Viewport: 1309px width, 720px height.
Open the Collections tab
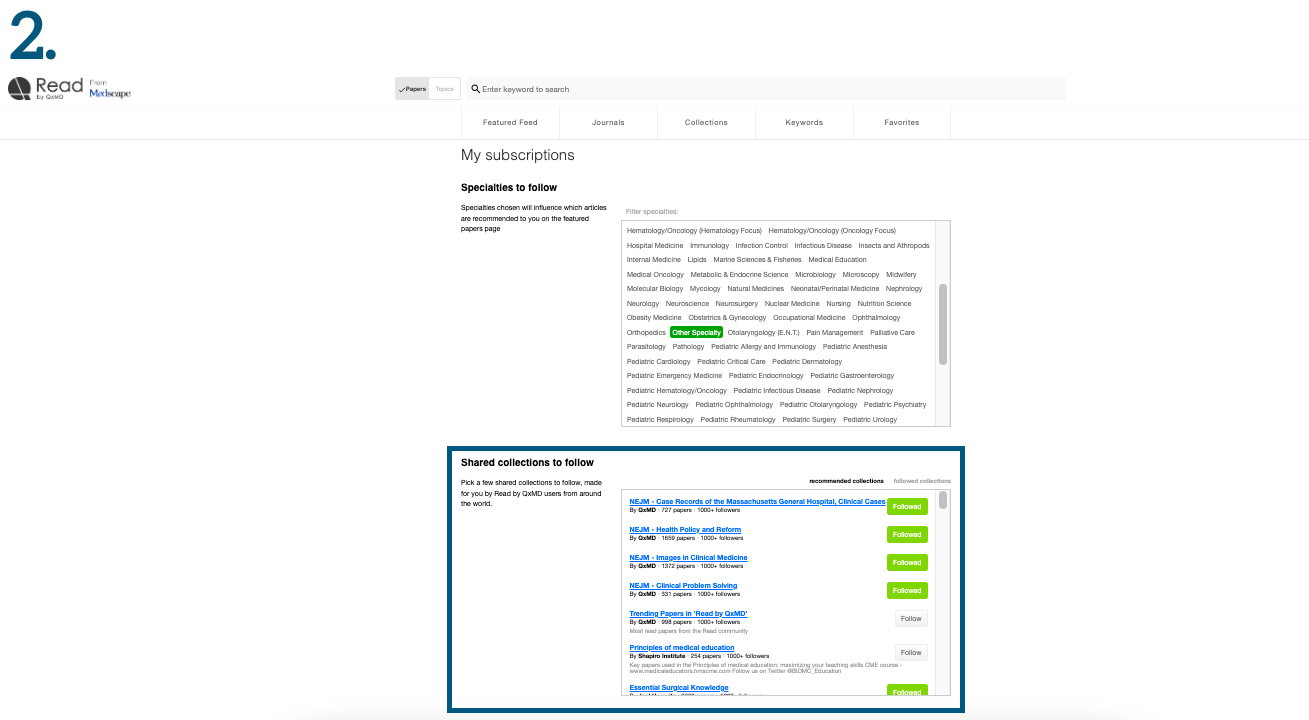[x=706, y=122]
